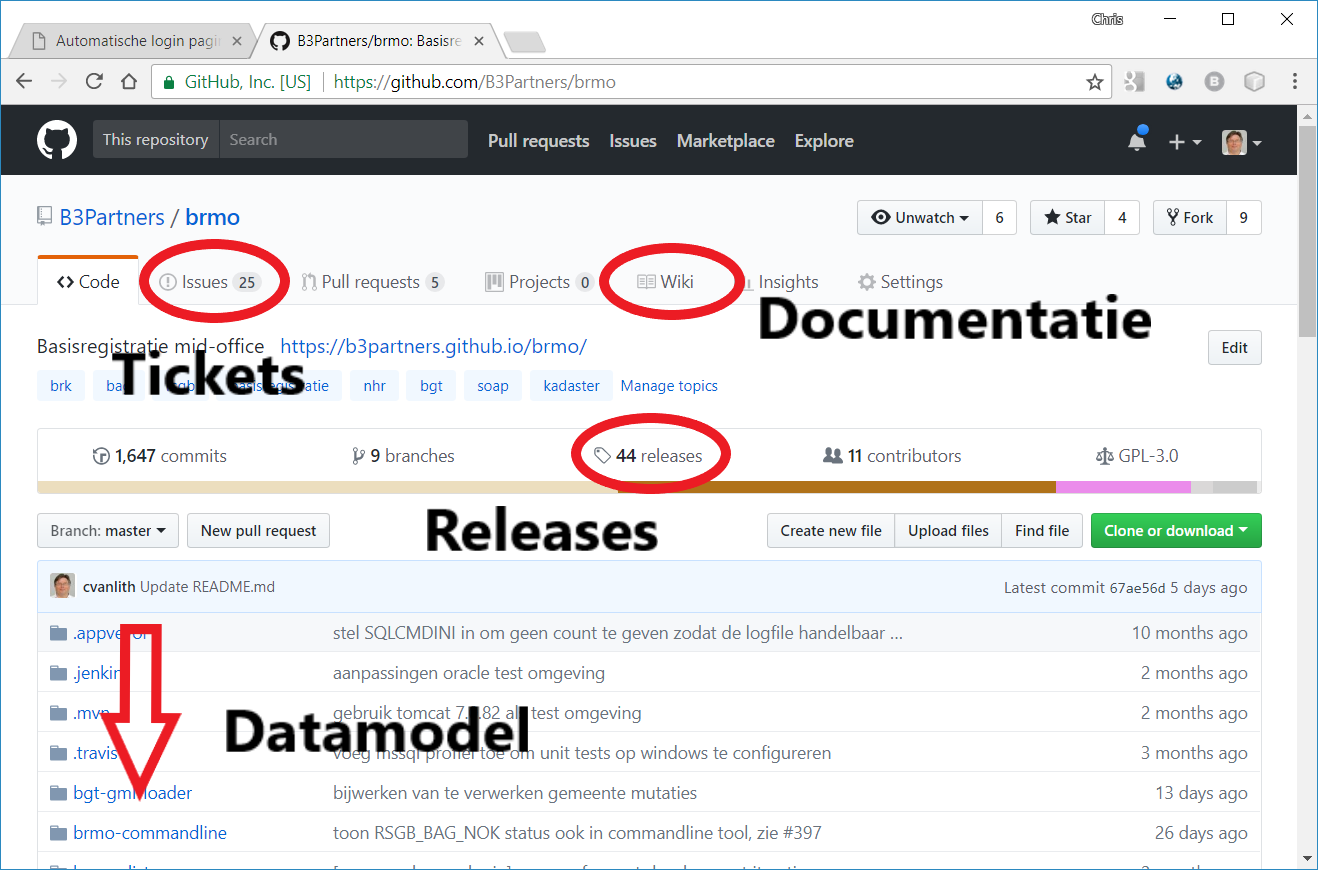This screenshot has height=870, width=1318.
Task: Click the kadaster topic tag
Action: [x=571, y=386]
